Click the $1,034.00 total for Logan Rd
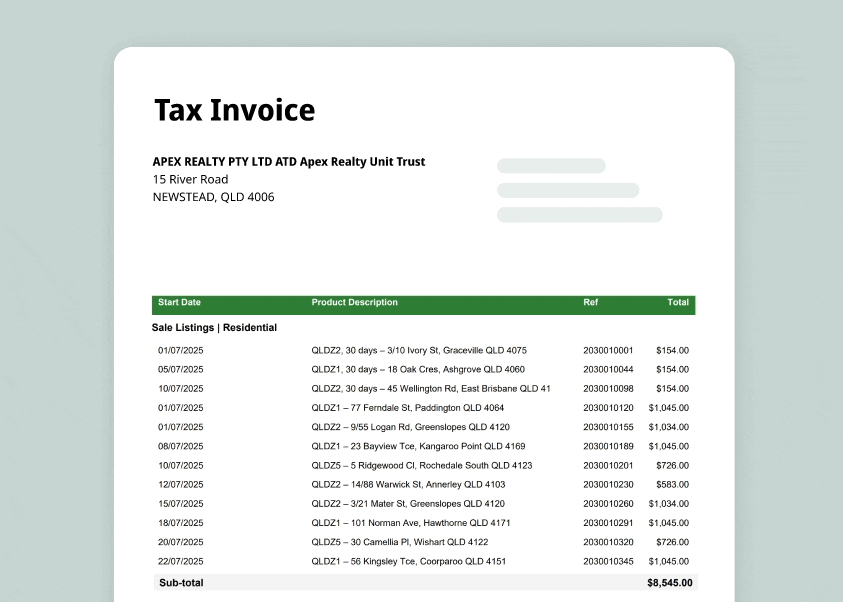The height and width of the screenshot is (602, 843). tap(669, 427)
